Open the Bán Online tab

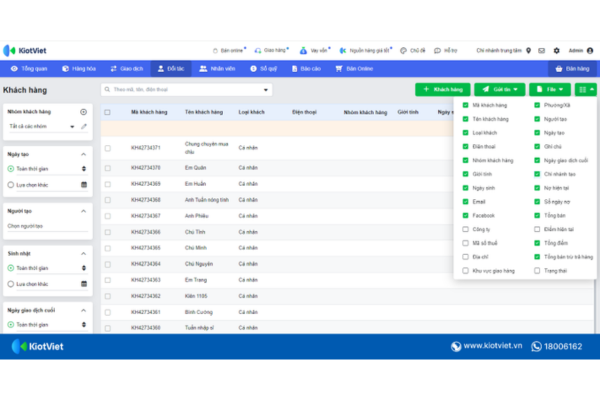tap(354, 69)
